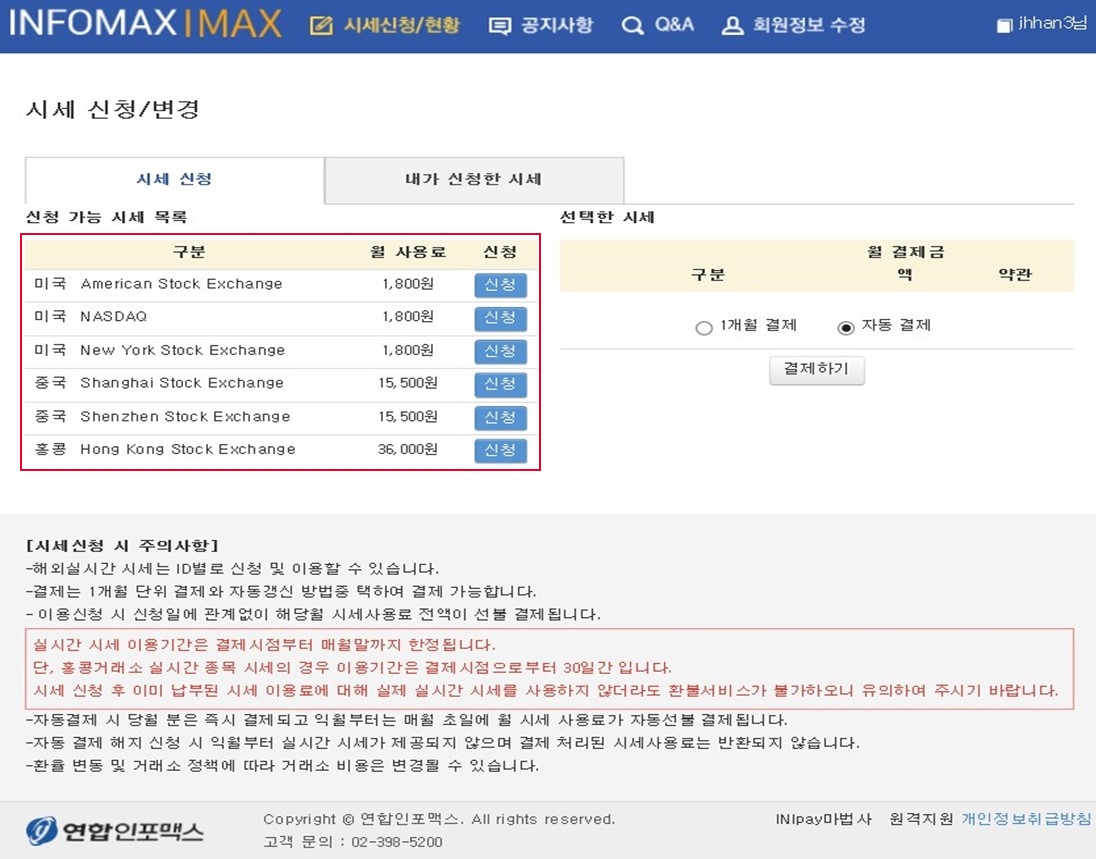Click the 결제하기 button
This screenshot has height=859, width=1096.
816,370
